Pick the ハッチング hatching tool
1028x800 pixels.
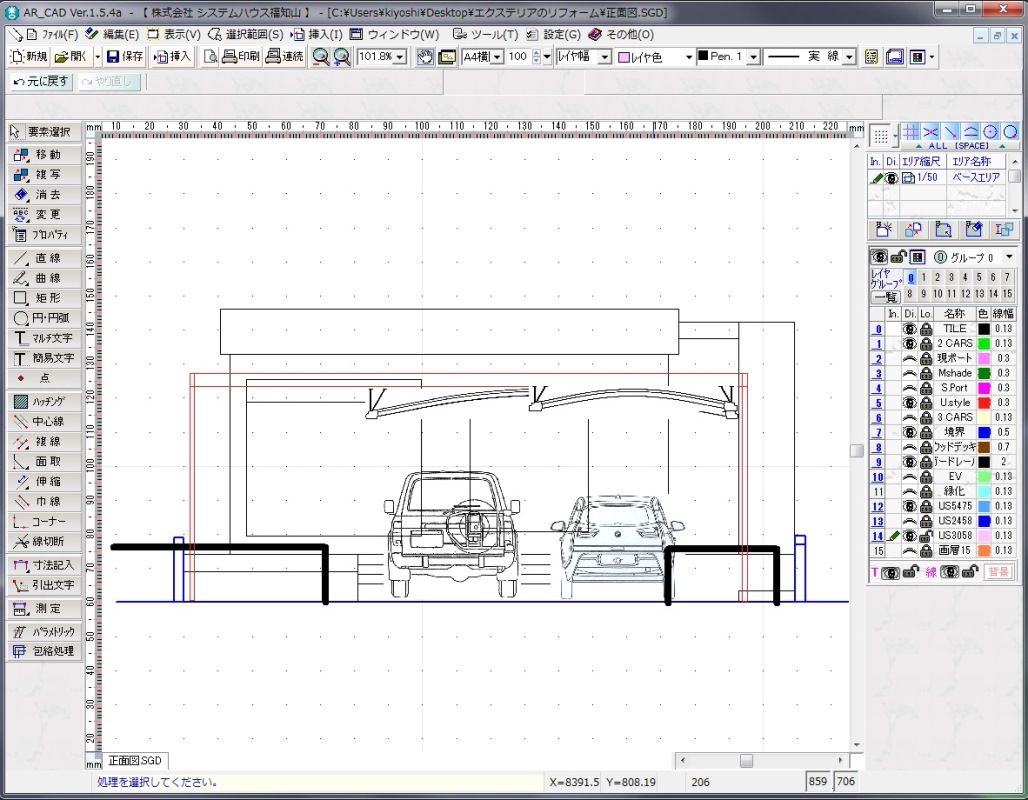(x=44, y=401)
